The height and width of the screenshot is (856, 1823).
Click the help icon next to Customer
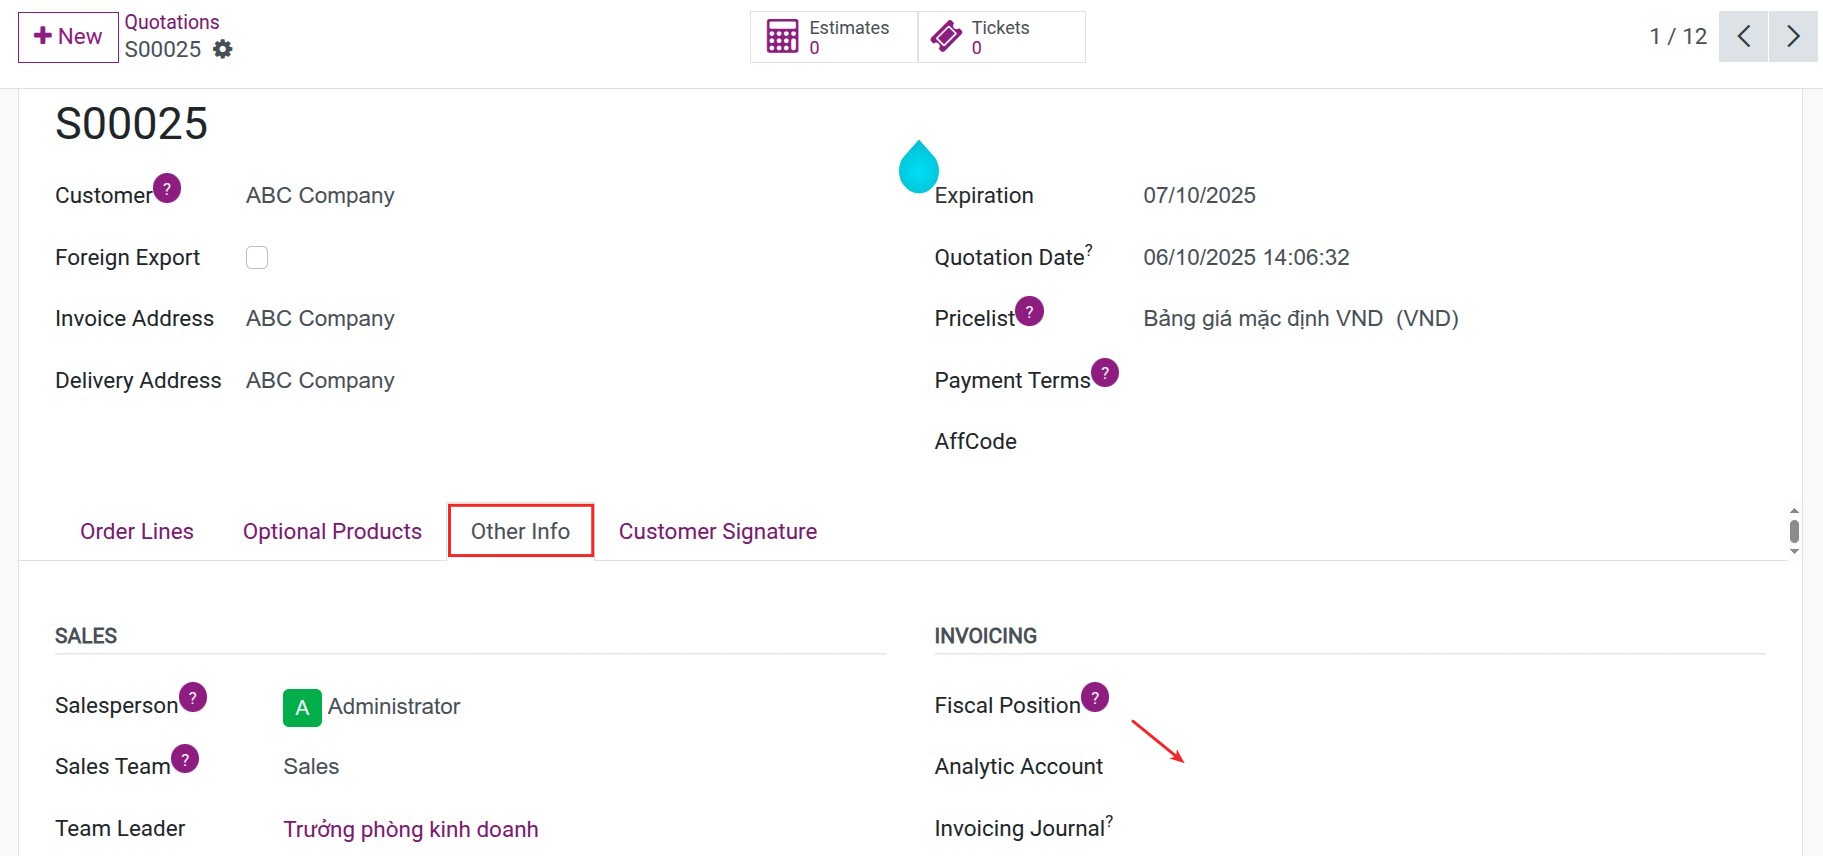167,188
